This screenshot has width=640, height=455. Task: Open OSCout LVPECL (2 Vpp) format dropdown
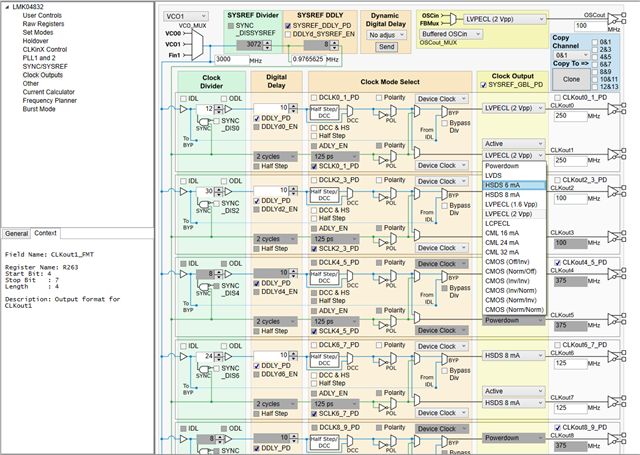point(504,19)
